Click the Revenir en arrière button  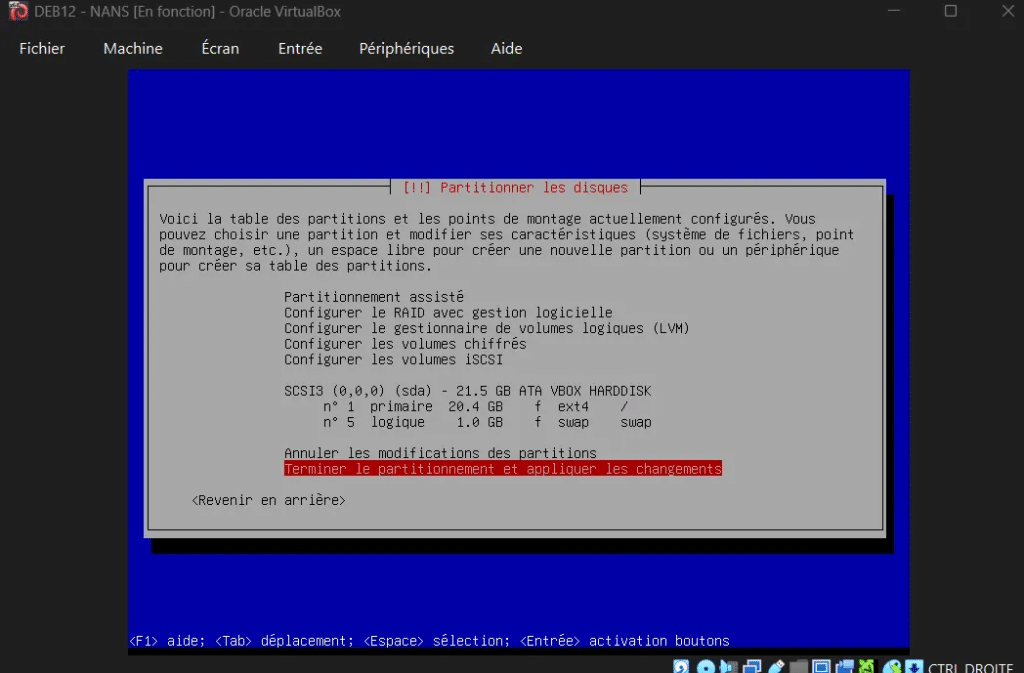tap(268, 500)
